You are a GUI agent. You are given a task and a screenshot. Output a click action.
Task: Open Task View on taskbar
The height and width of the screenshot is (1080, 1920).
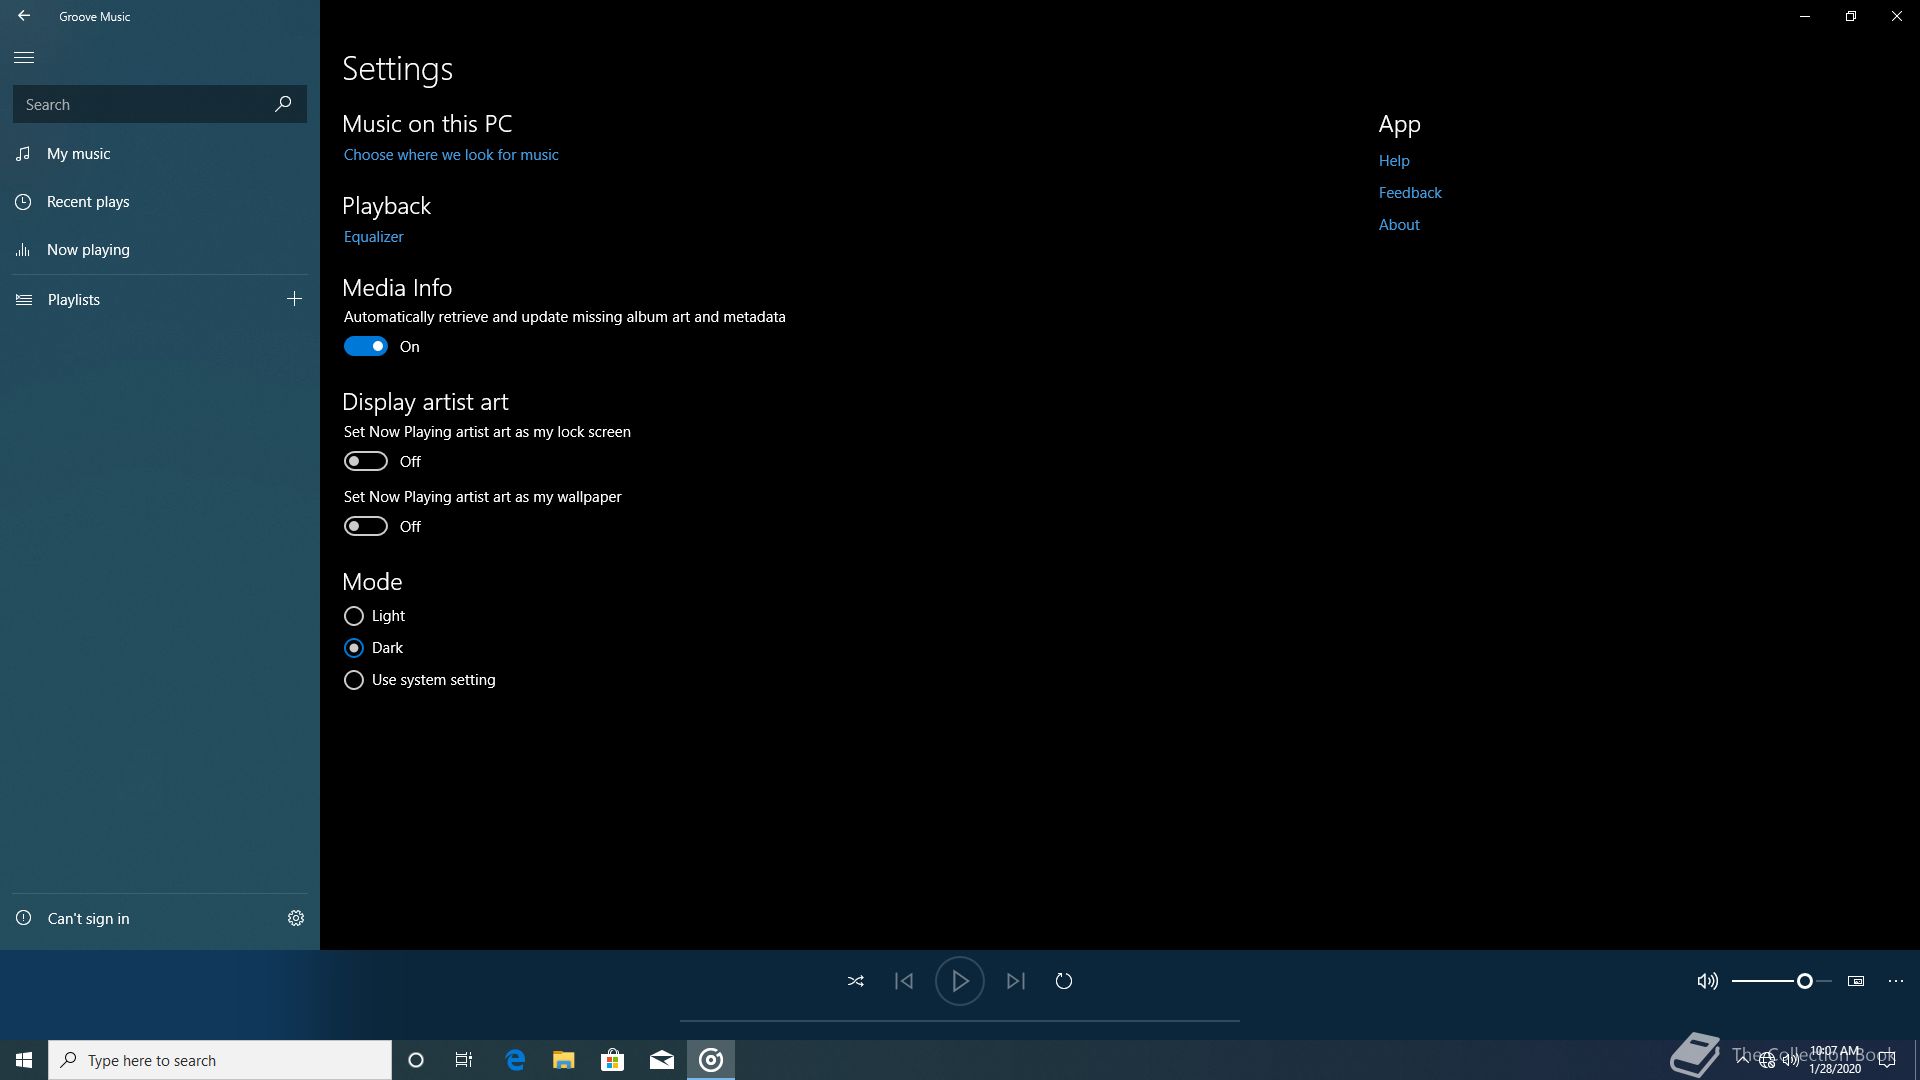[x=464, y=1060]
